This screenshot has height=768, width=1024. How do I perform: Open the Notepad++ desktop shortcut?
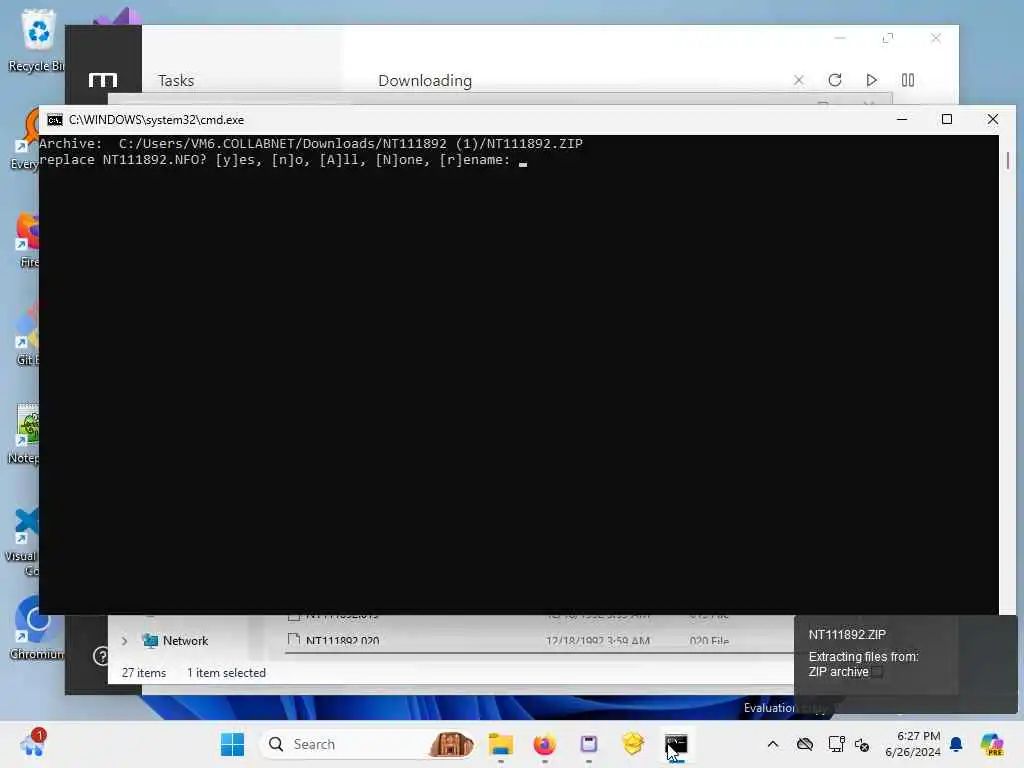(25, 434)
